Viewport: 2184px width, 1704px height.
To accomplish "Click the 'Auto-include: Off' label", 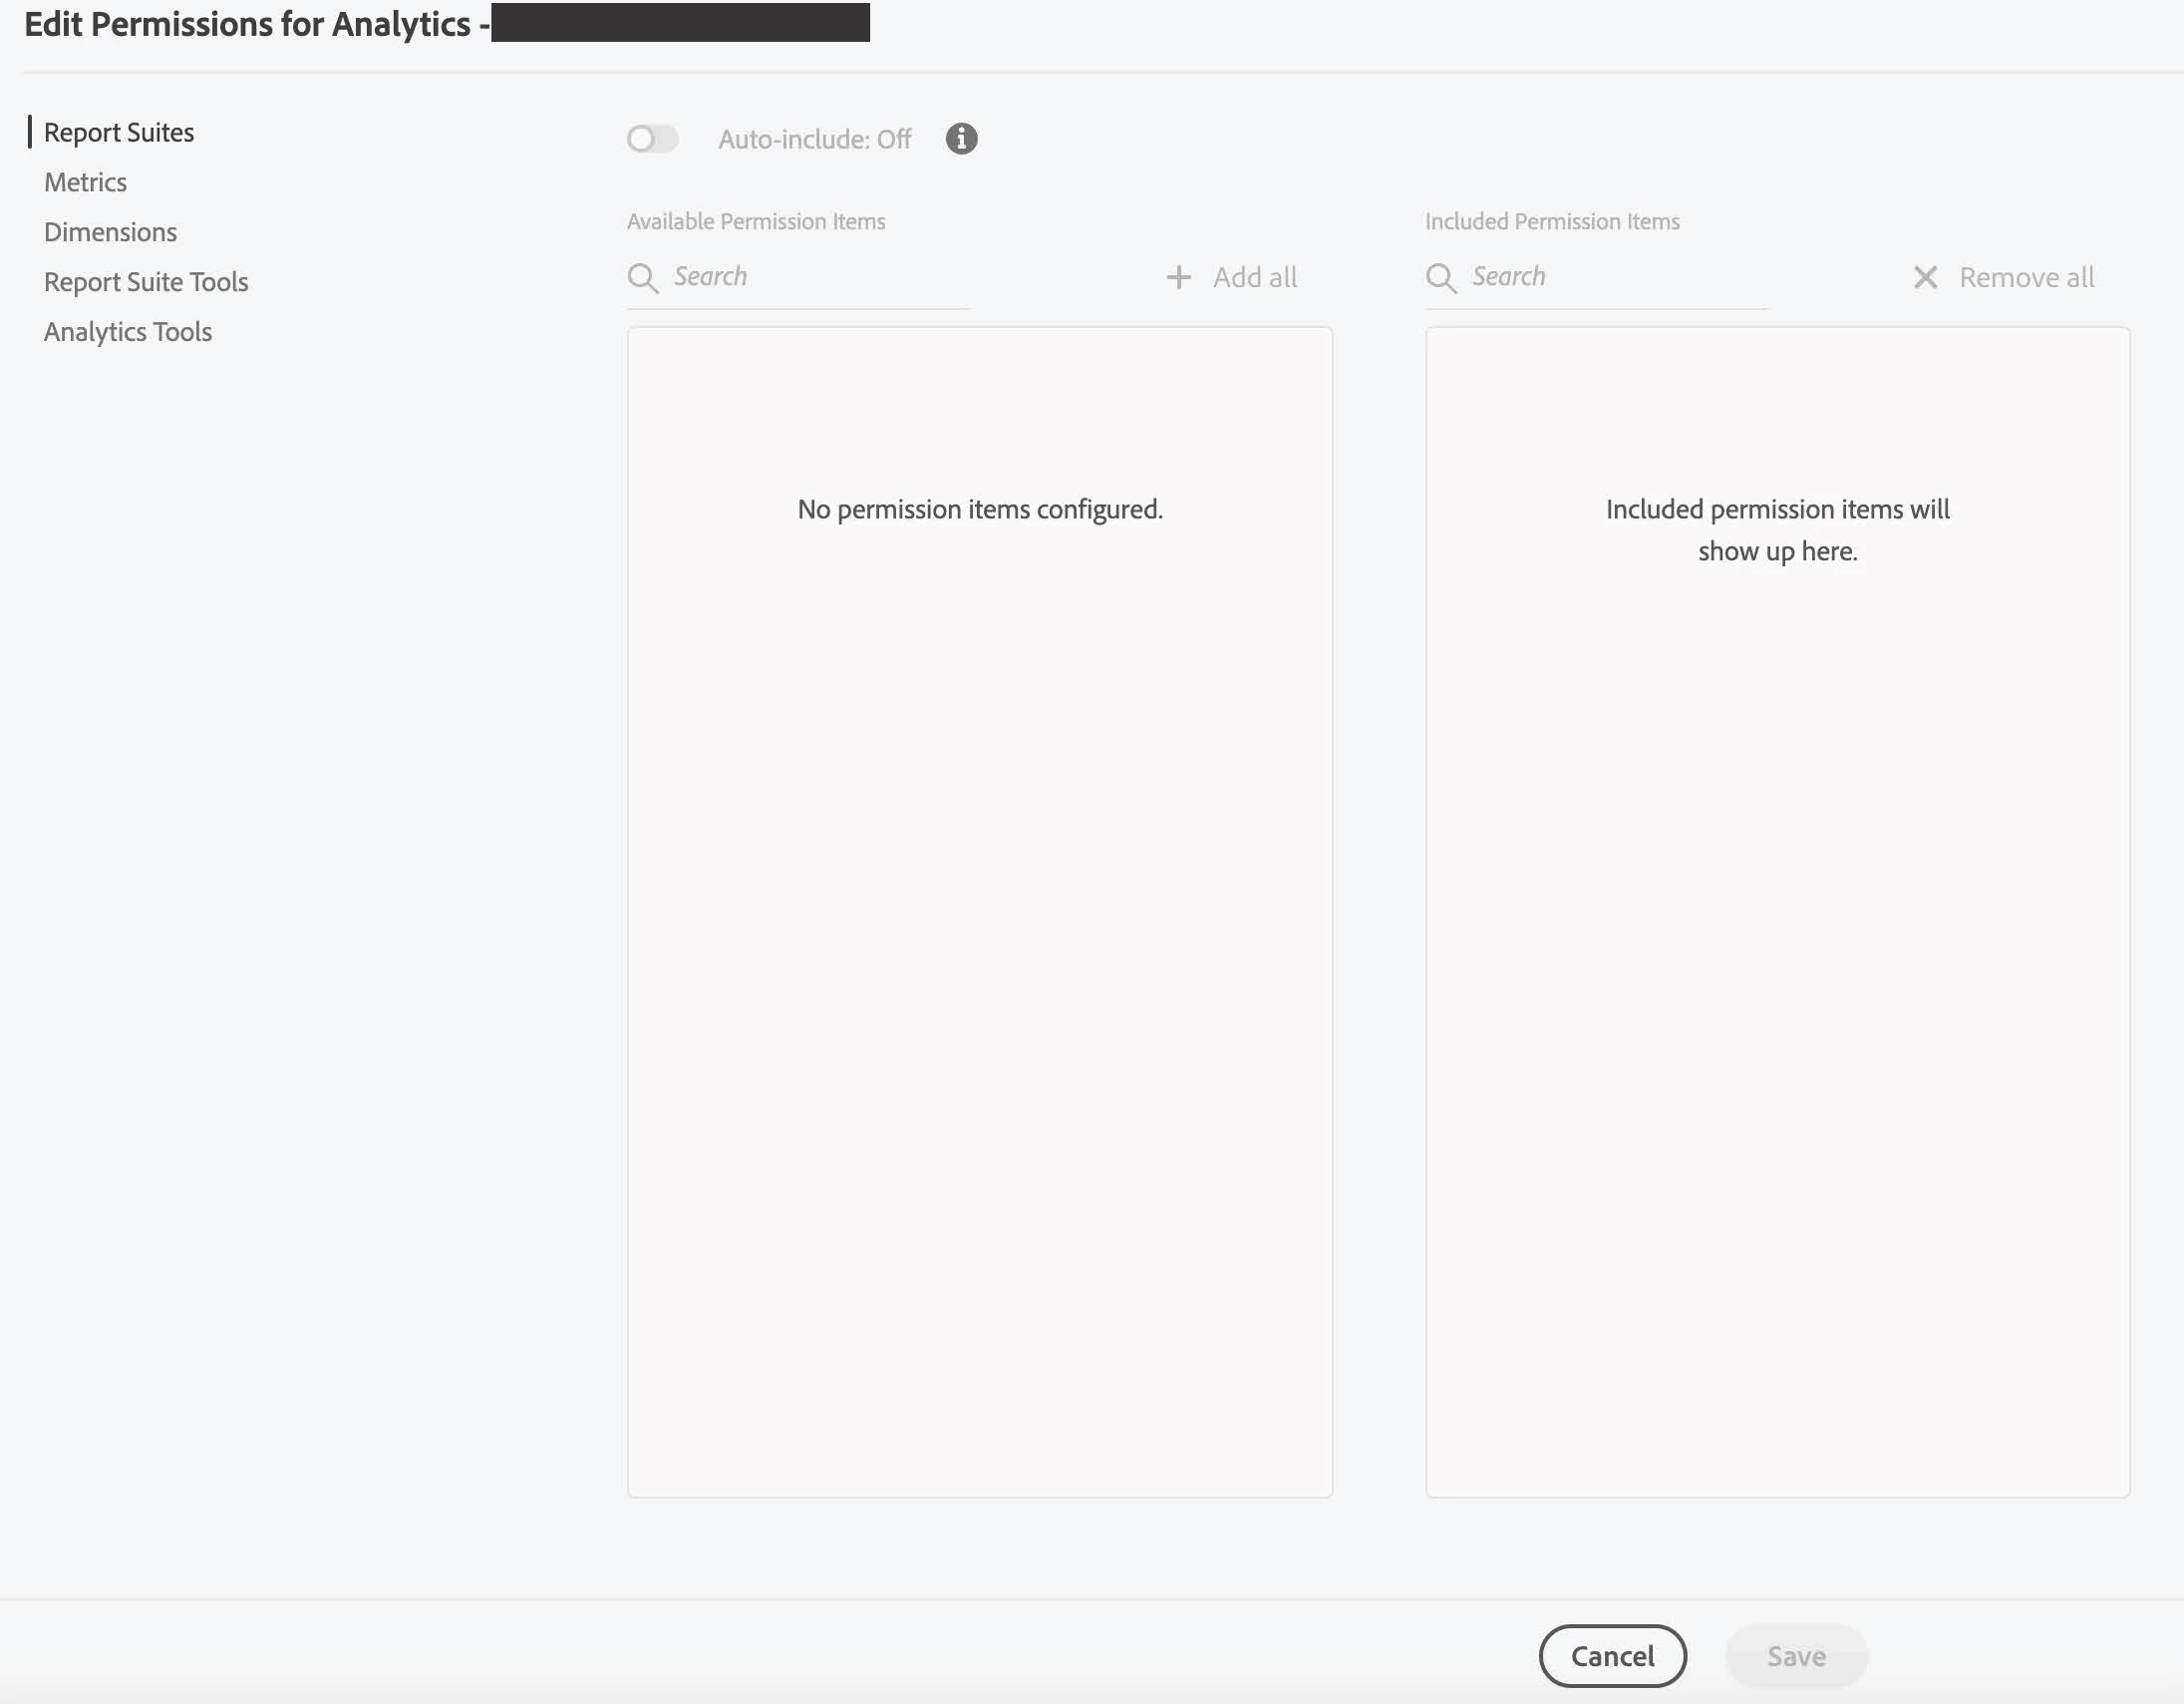I will (x=814, y=140).
